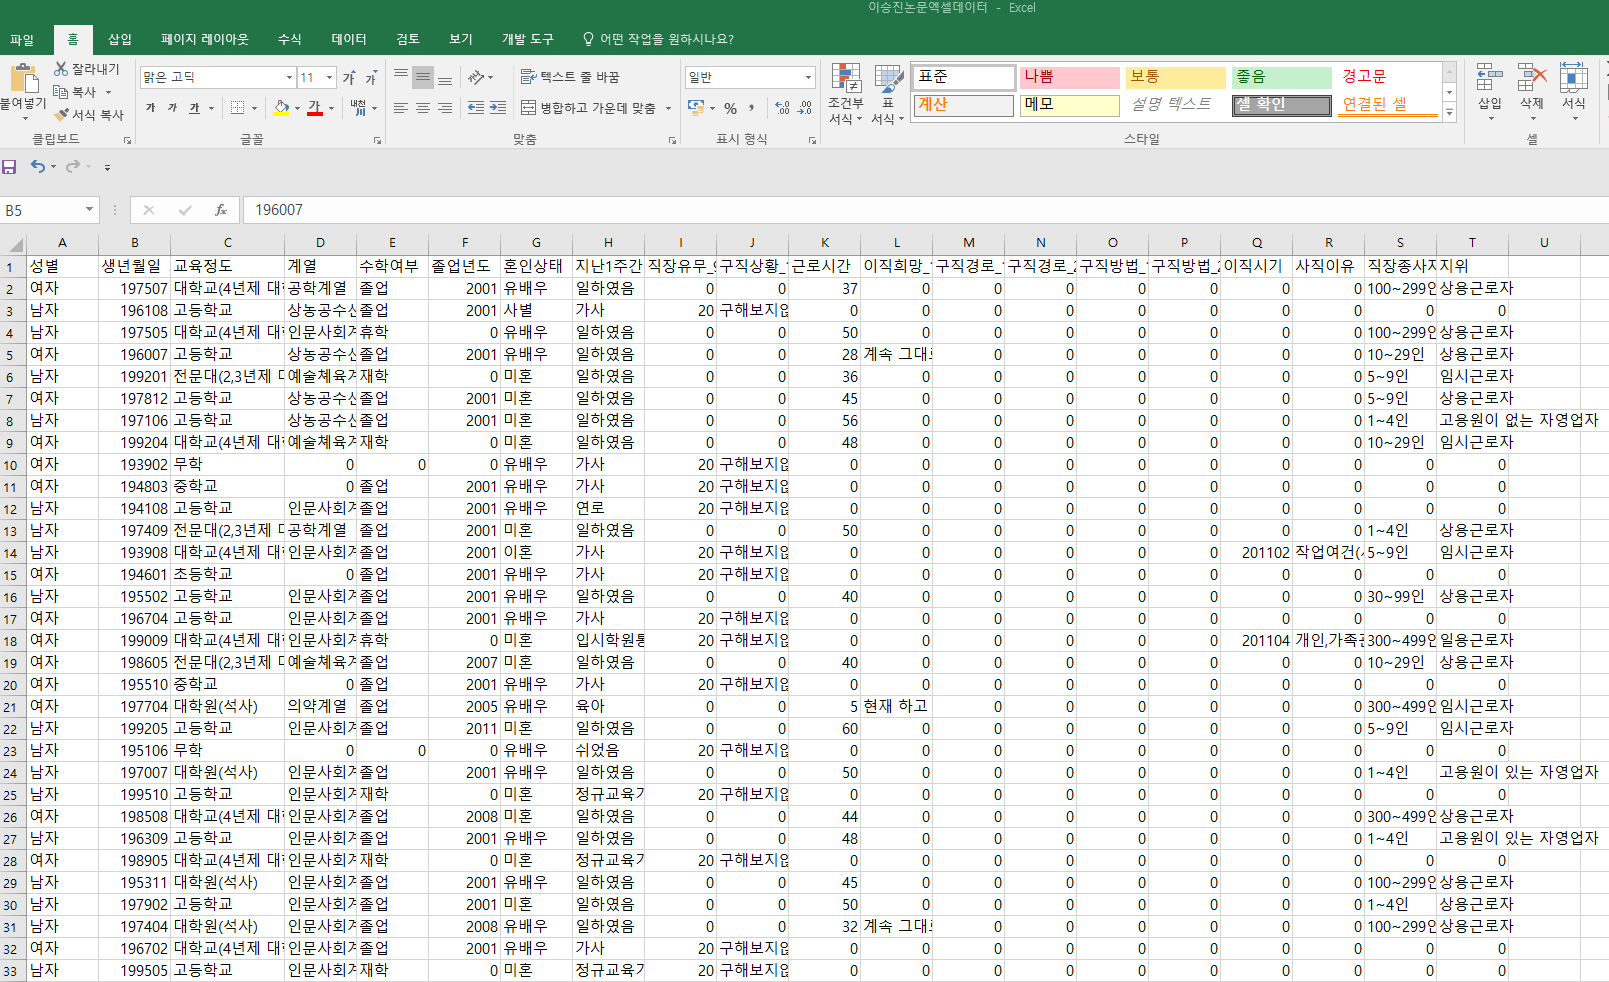Click the Percent style icon

tap(730, 108)
